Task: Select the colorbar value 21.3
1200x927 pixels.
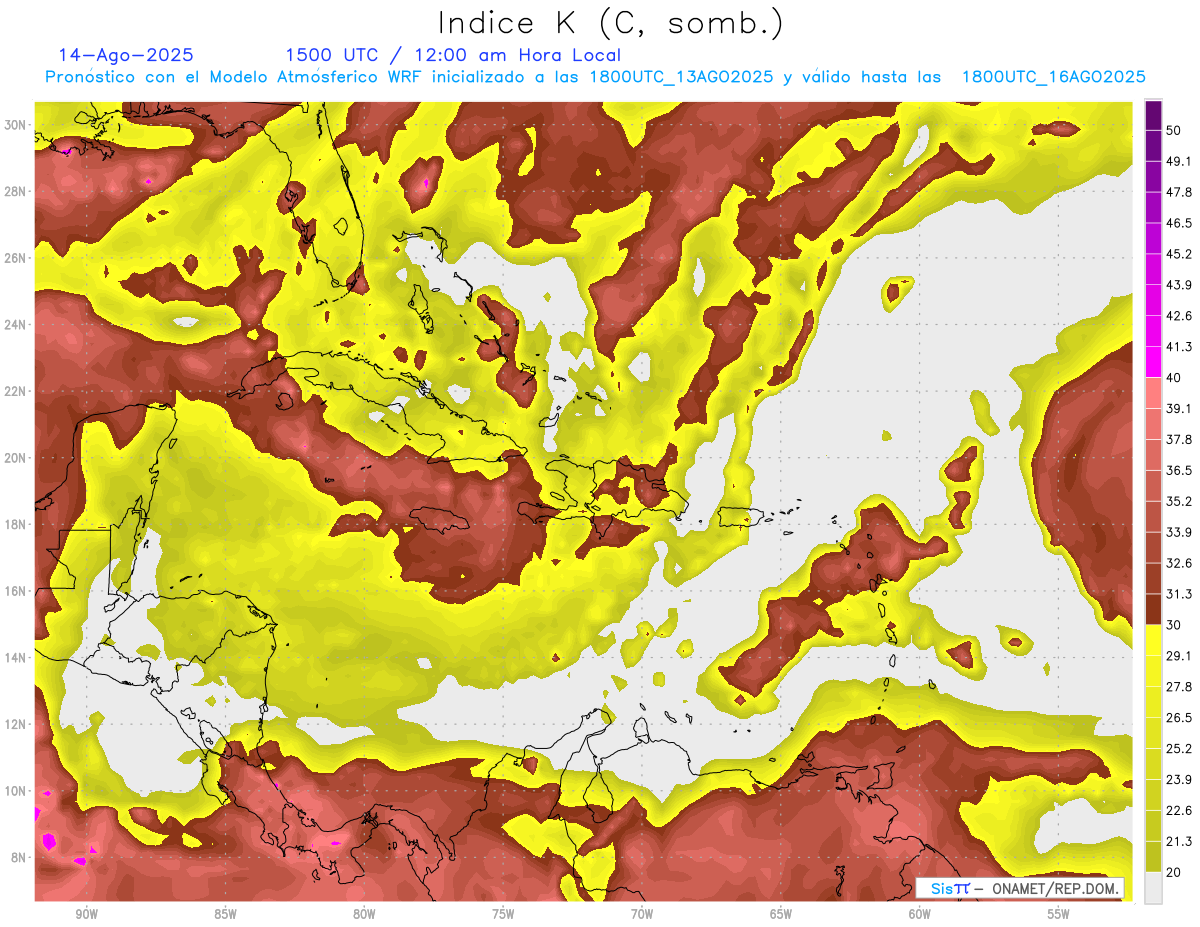Action: pos(1178,841)
